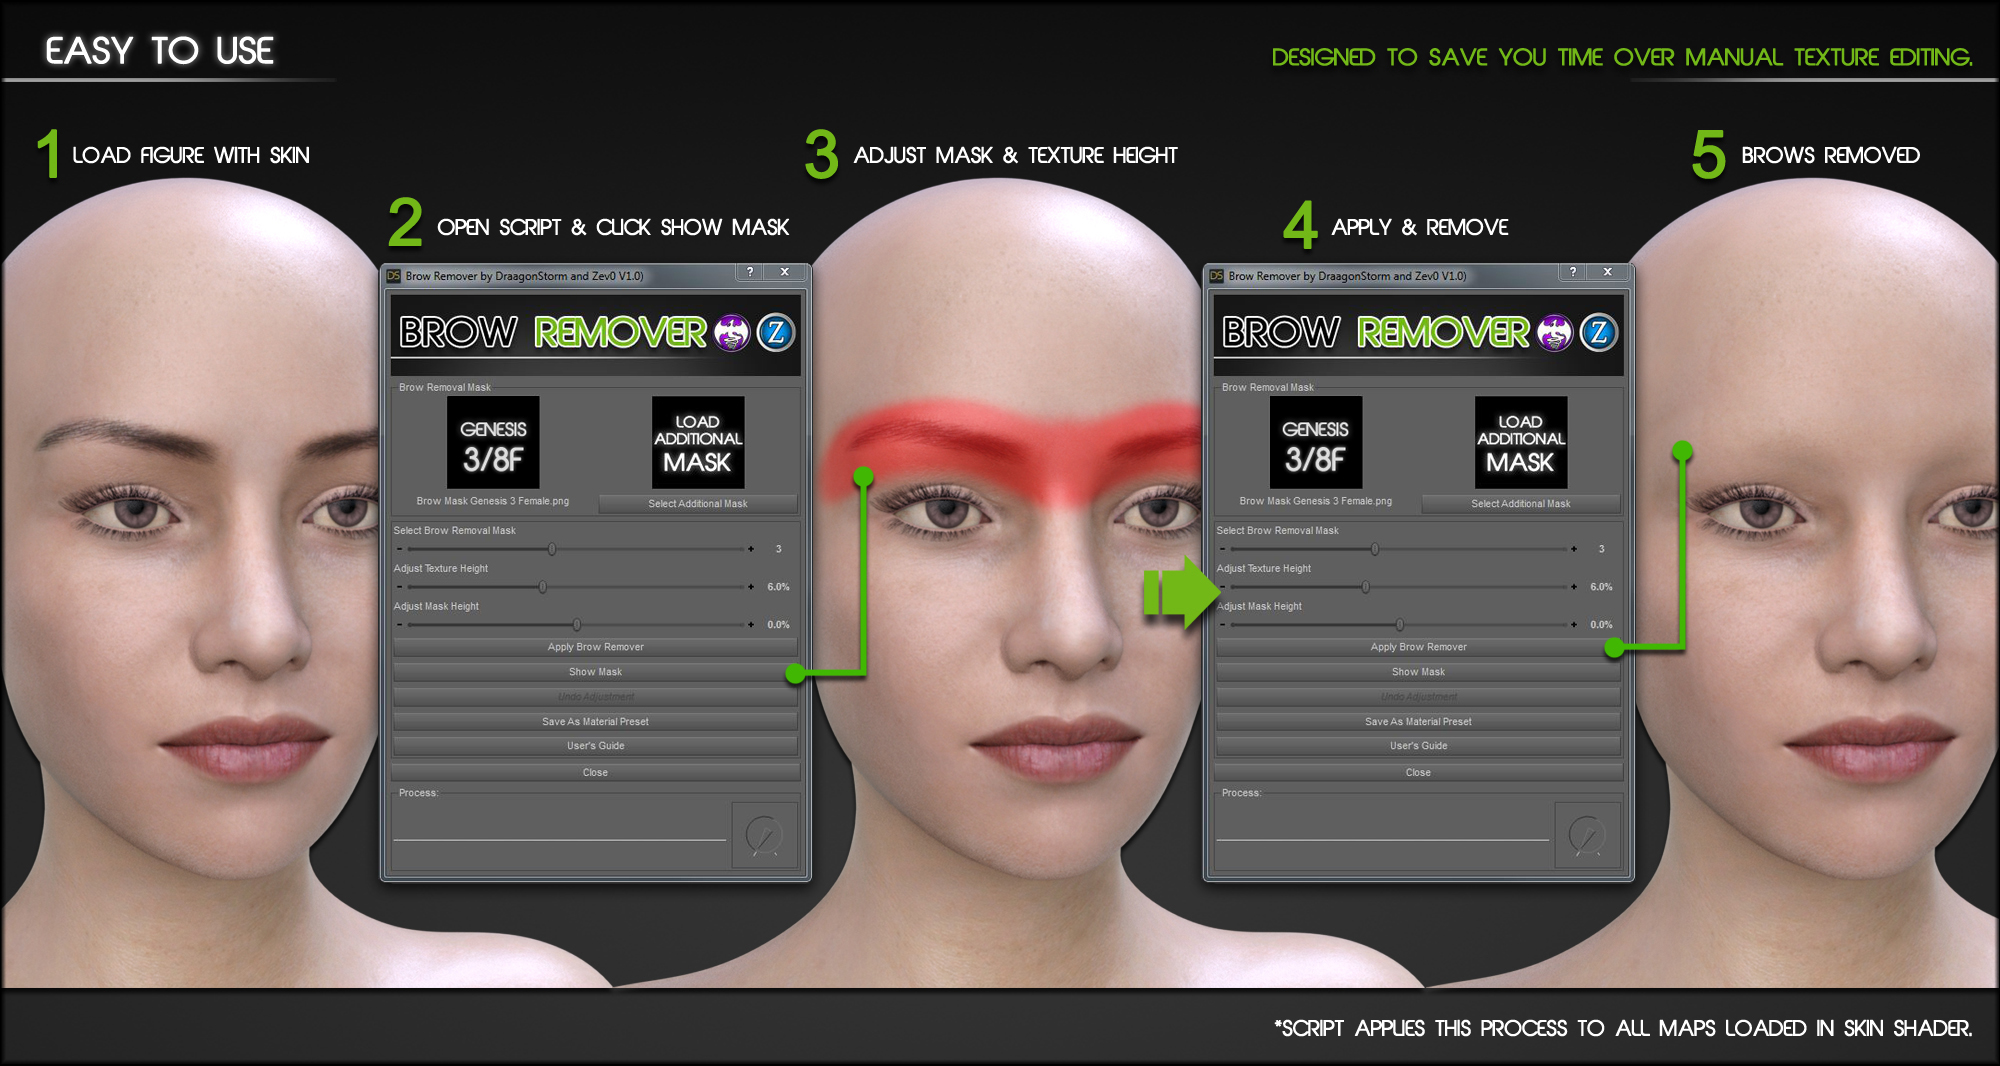
Task: Click plus icon of Adjust Texture Height, step 2 dialog
Action: click(751, 587)
